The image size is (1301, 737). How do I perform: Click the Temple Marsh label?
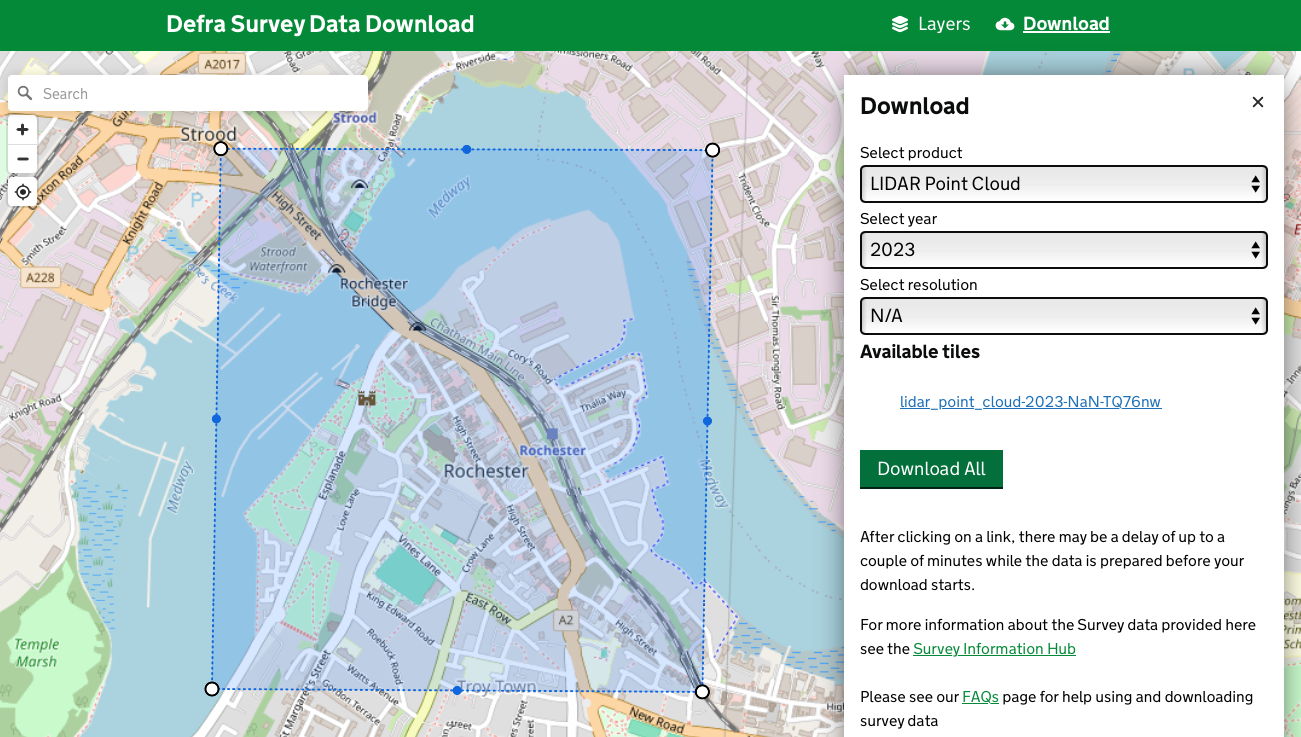[x=37, y=653]
